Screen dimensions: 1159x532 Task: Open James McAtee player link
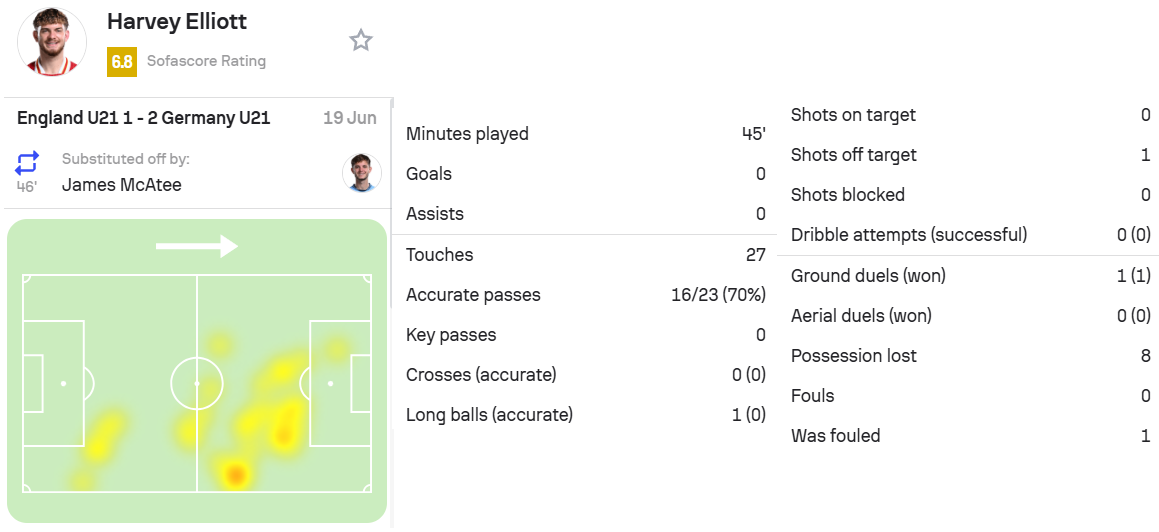pos(121,185)
